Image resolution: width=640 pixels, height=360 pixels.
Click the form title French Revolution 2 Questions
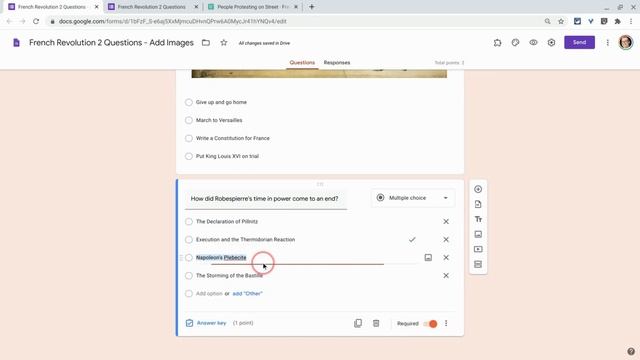111,42
